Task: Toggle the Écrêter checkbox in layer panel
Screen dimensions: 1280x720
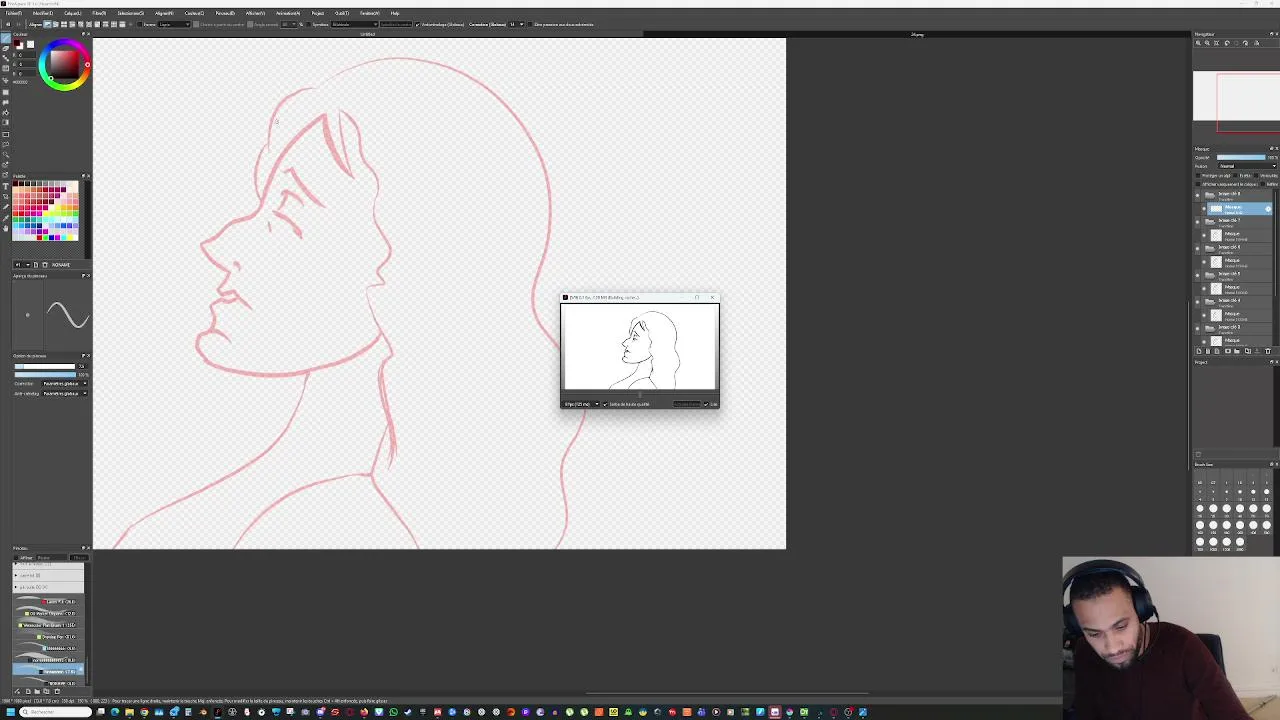Action: pos(1236,176)
